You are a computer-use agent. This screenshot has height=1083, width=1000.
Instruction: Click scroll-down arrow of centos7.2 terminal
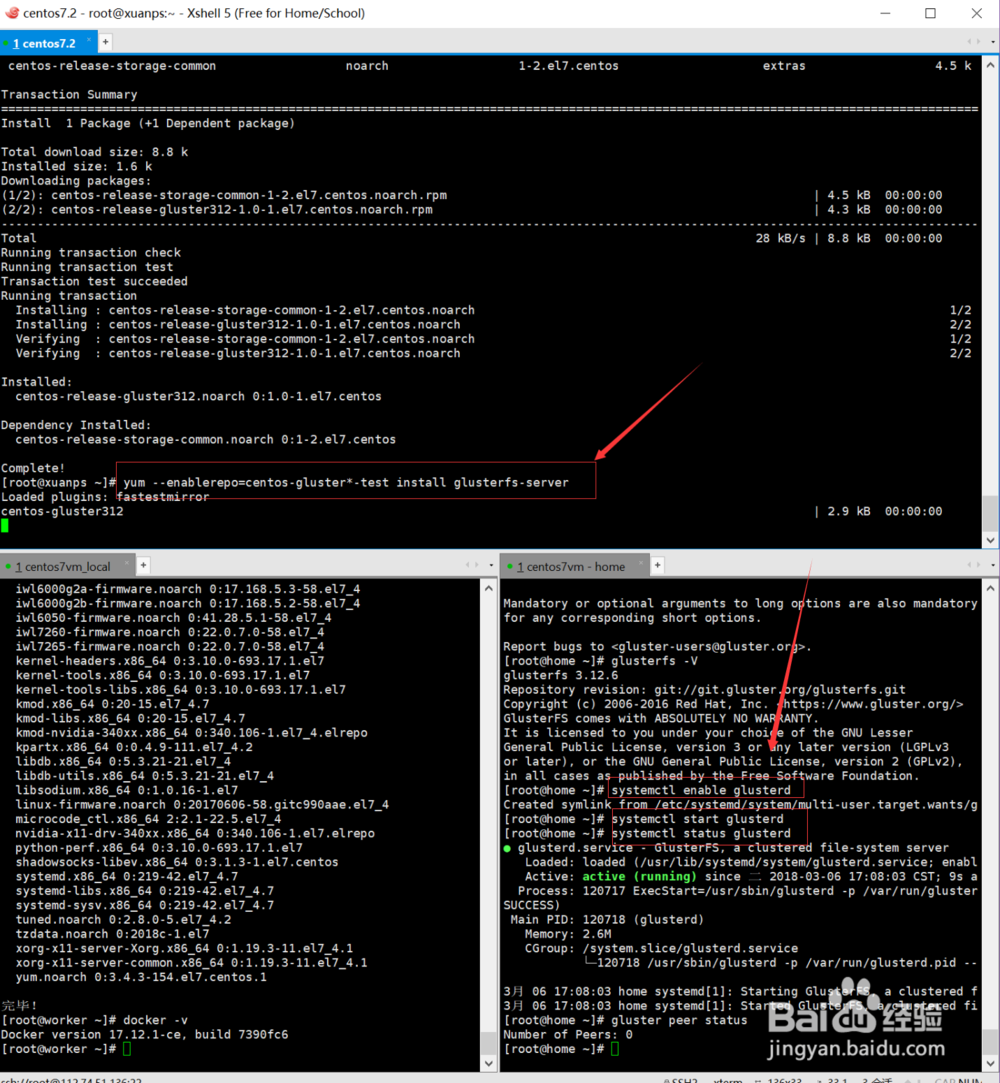pyautogui.click(x=990, y=540)
